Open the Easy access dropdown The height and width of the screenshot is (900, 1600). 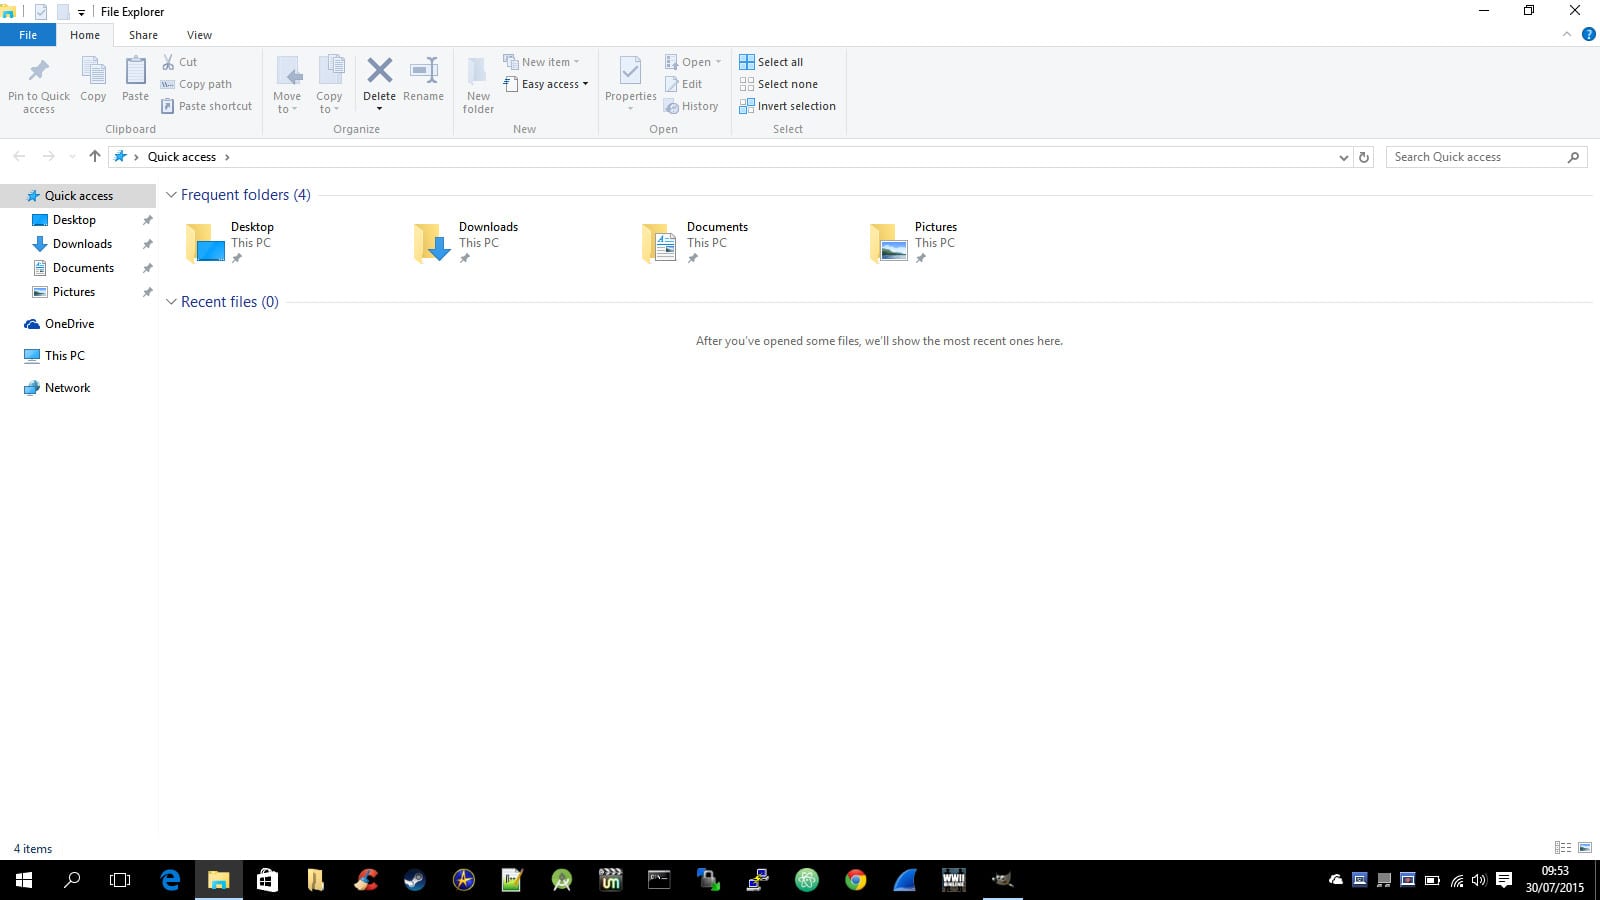point(546,84)
